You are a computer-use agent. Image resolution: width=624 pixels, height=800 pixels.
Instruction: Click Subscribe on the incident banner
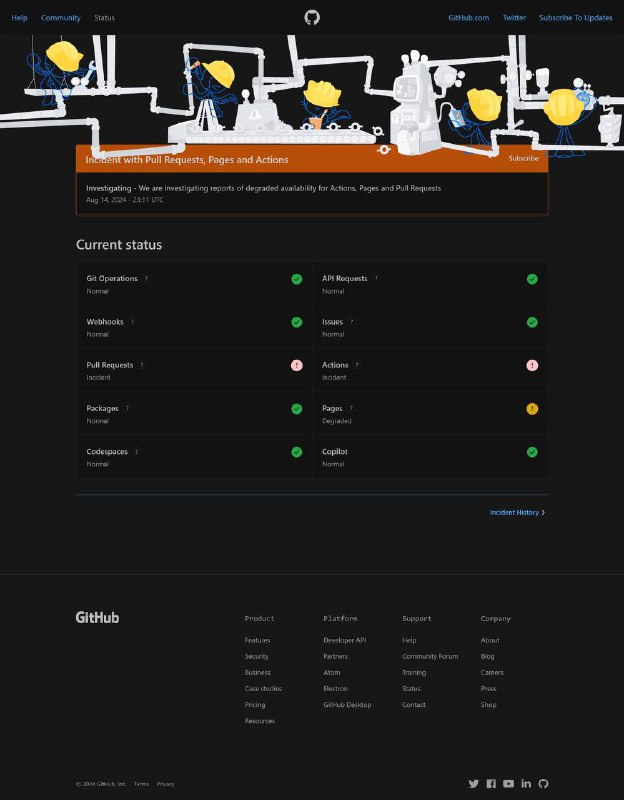pos(523,159)
